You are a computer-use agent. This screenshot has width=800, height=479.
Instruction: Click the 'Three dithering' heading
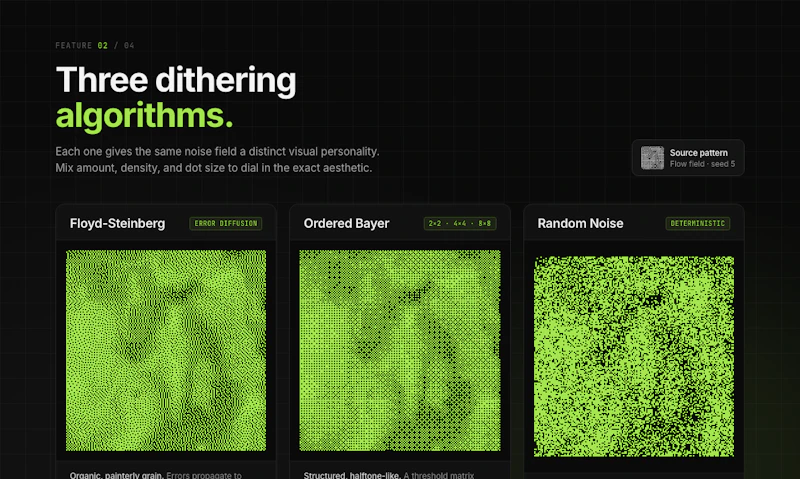coord(176,80)
